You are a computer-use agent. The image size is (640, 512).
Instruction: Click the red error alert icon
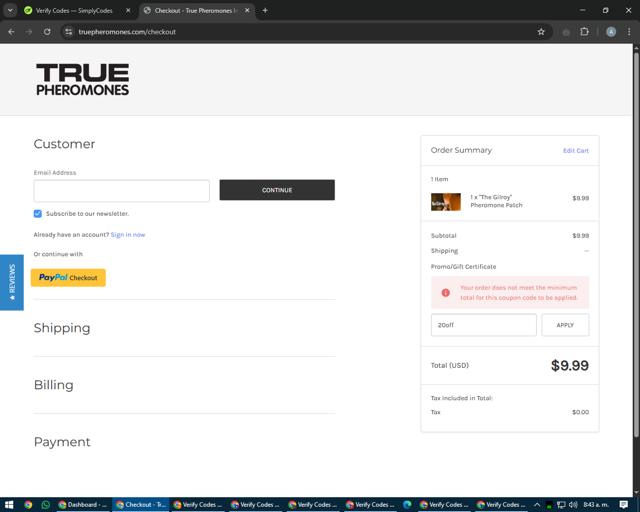click(x=445, y=293)
